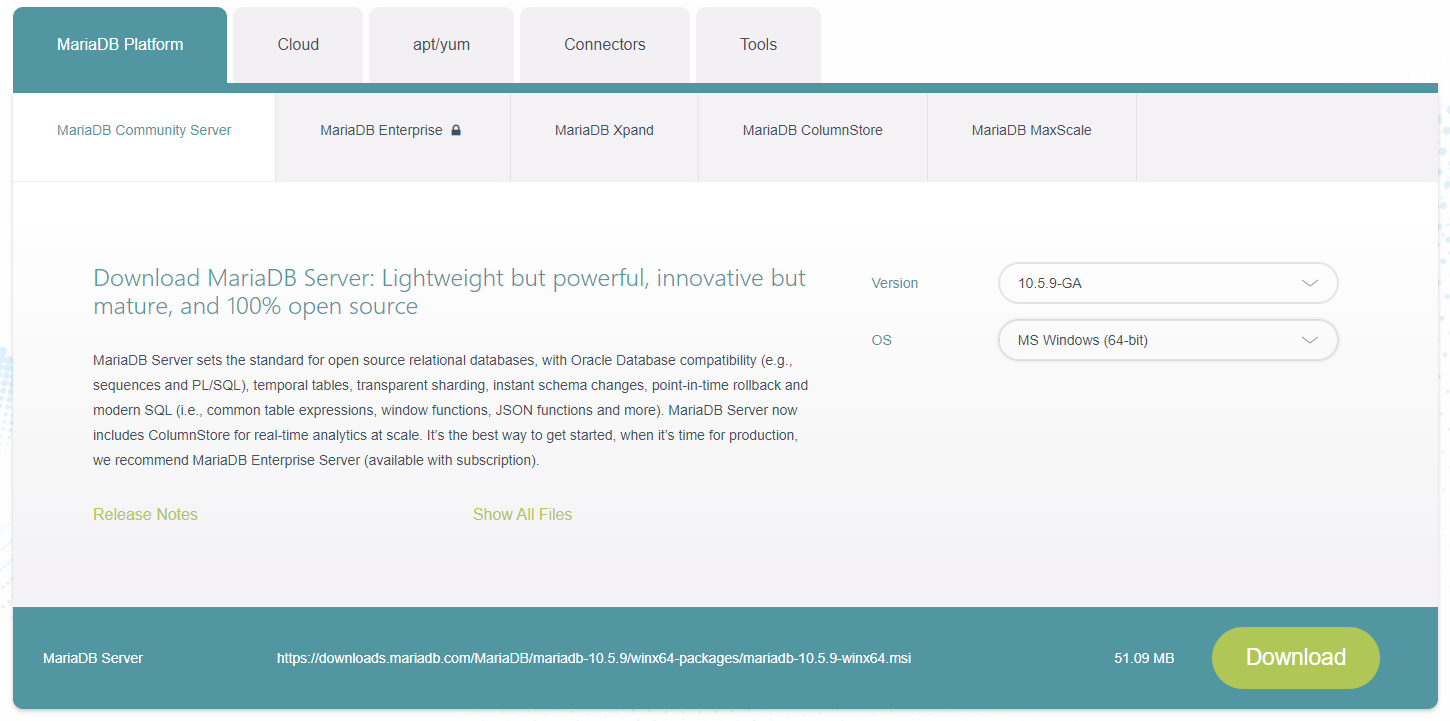Click the mariadb-10.5.9-winx64.msi download URL
This screenshot has width=1450, height=721.
coord(594,658)
